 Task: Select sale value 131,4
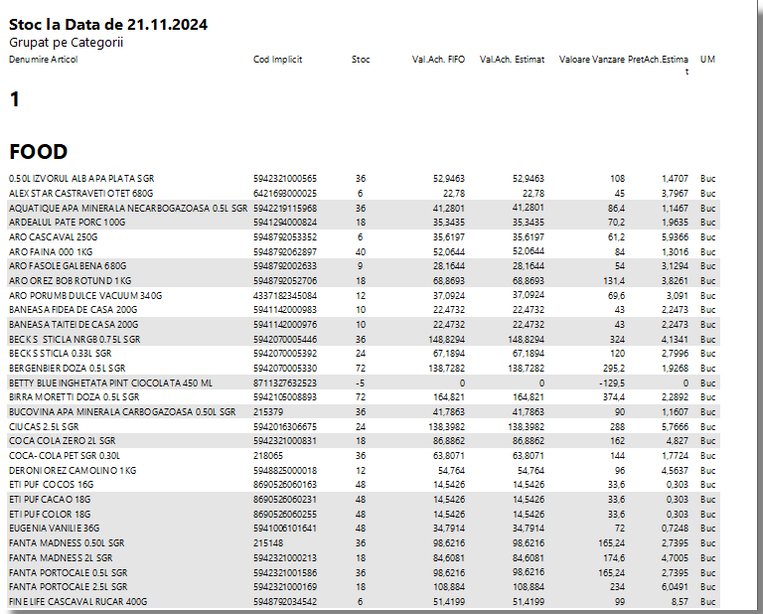(614, 281)
